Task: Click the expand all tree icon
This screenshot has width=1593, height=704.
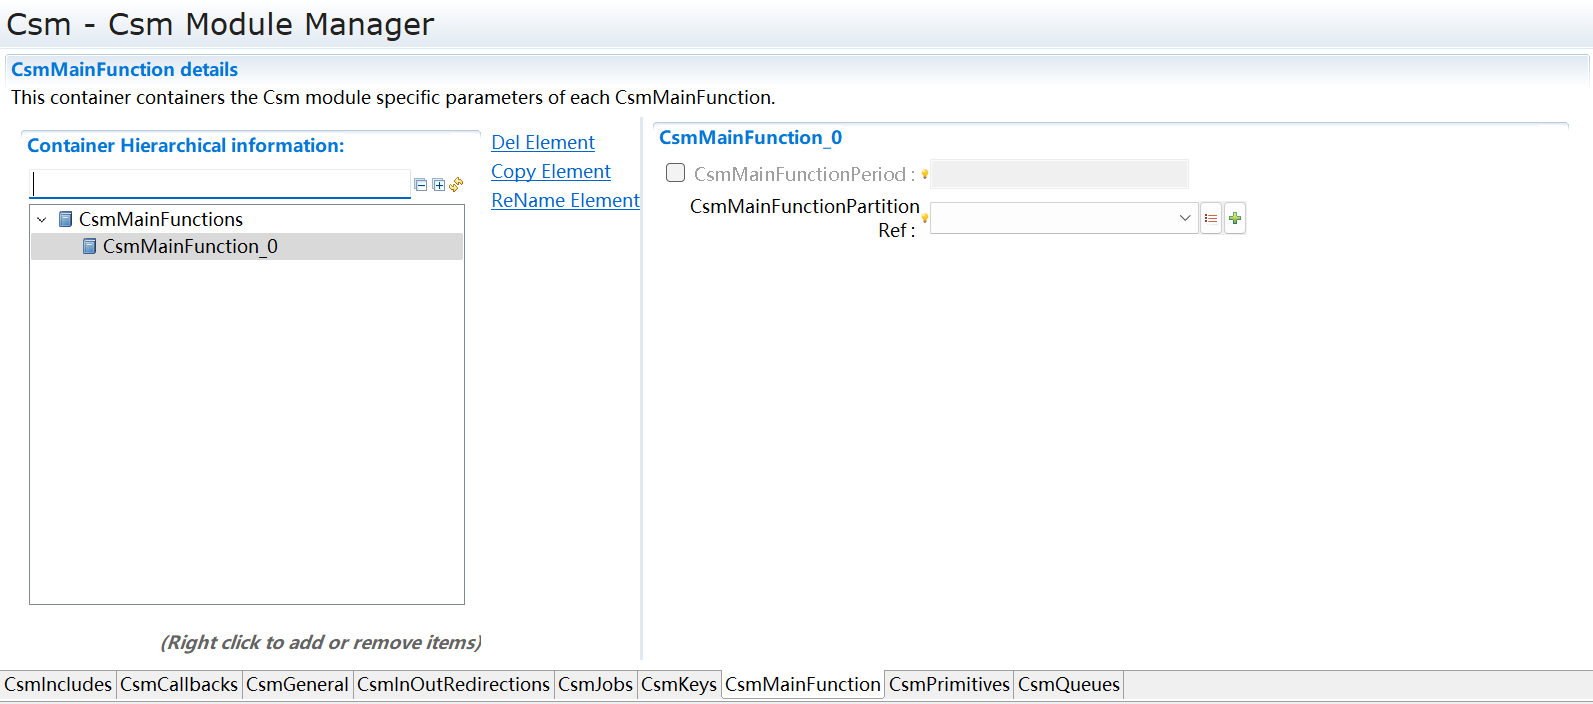Action: 438,185
